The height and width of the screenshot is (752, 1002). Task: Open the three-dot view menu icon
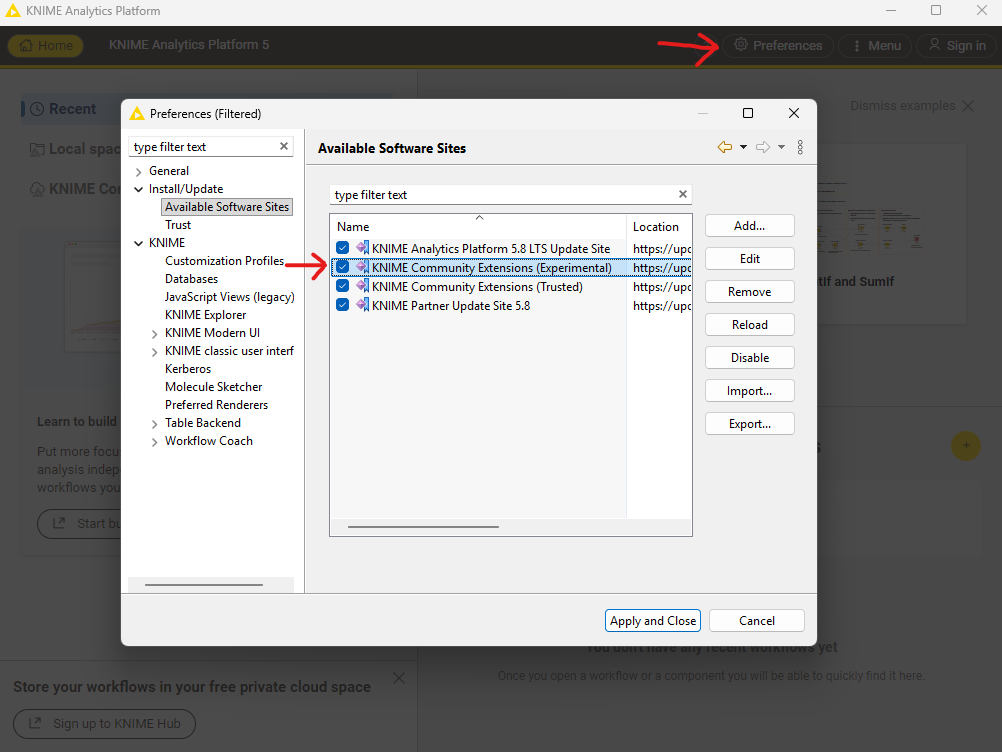coord(800,148)
